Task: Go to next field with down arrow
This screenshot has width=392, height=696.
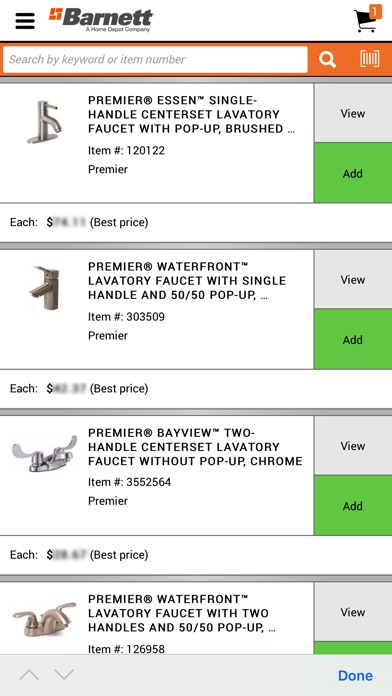Action: 64,675
